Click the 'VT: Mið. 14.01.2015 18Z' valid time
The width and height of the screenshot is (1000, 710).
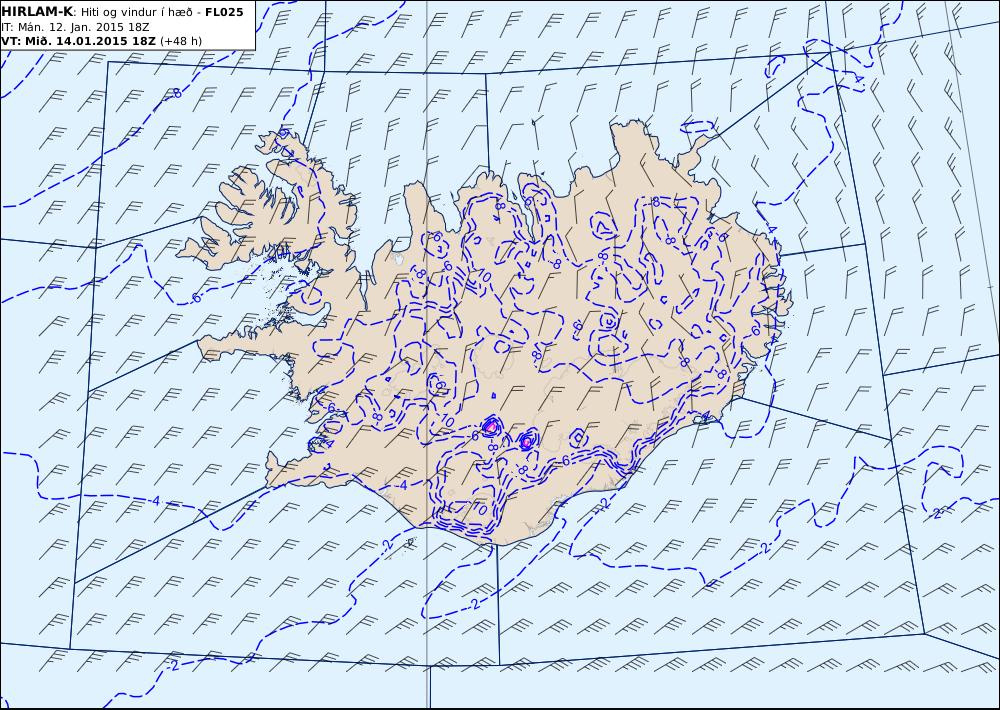tap(78, 41)
